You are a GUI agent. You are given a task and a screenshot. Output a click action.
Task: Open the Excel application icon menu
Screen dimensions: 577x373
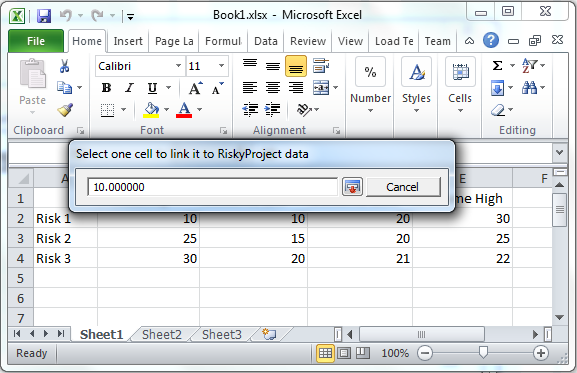[x=17, y=16]
